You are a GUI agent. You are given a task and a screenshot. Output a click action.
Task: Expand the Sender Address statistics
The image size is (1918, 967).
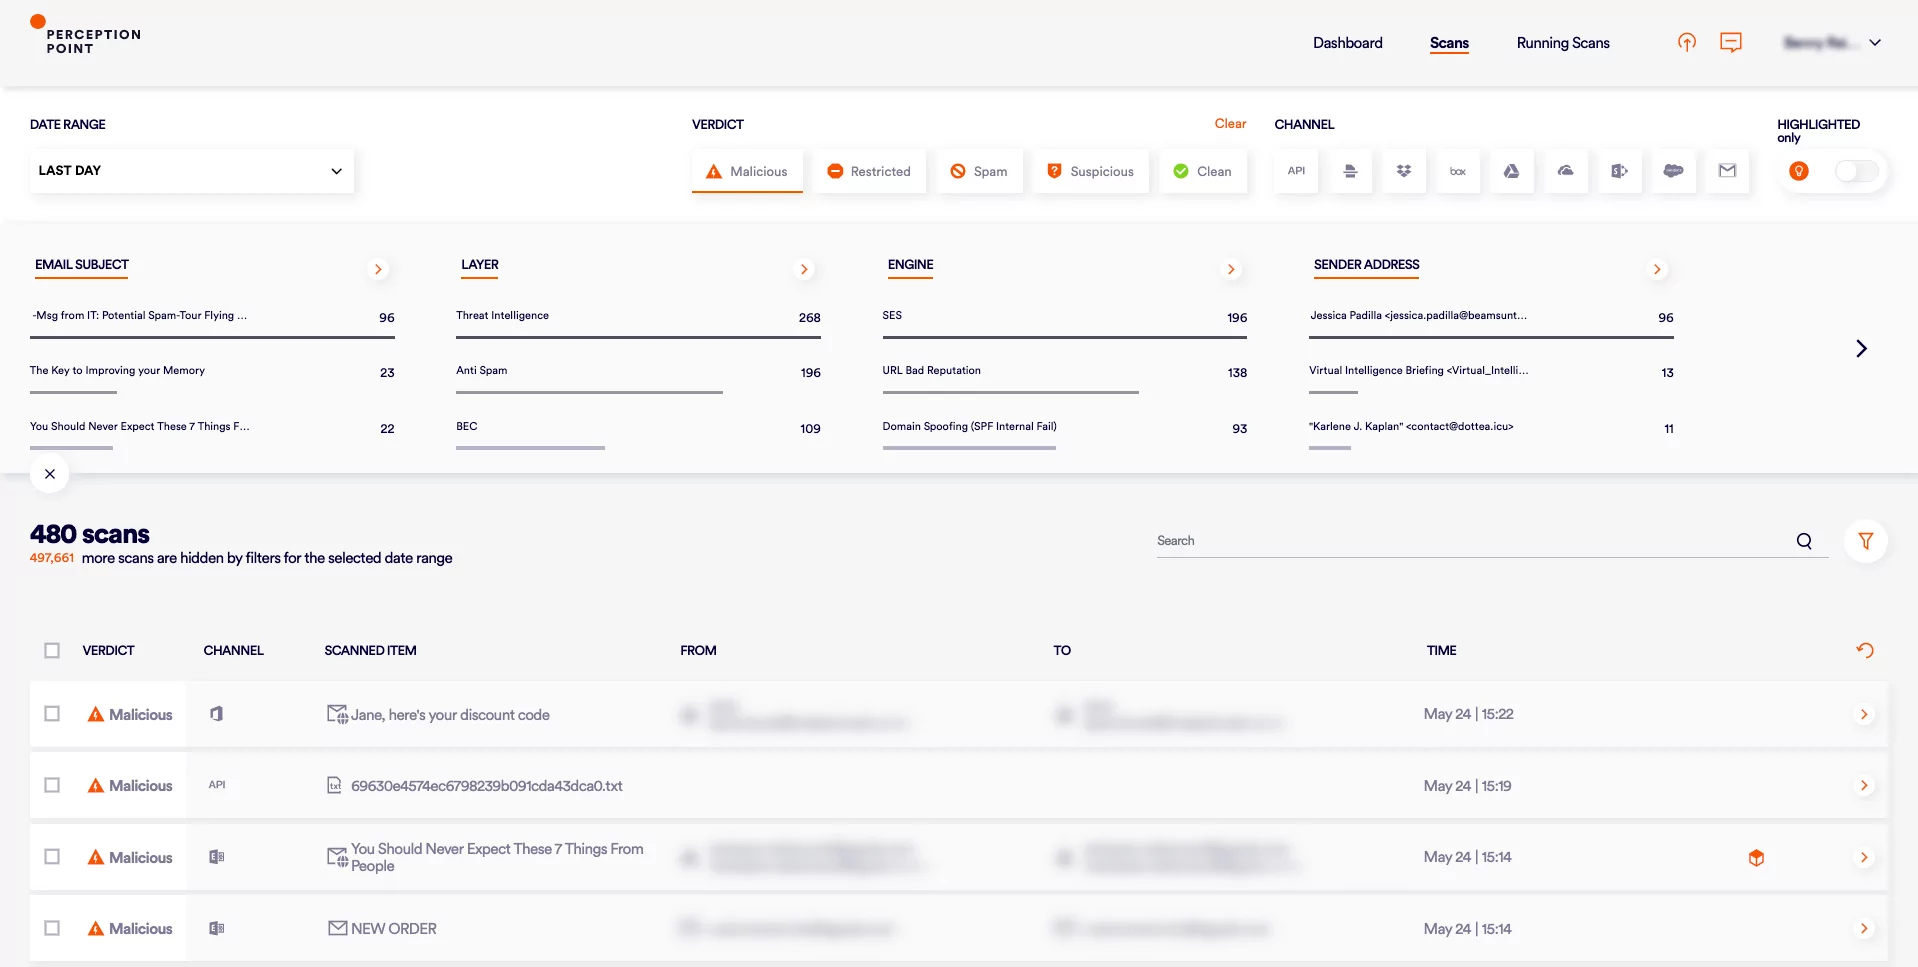(1657, 269)
